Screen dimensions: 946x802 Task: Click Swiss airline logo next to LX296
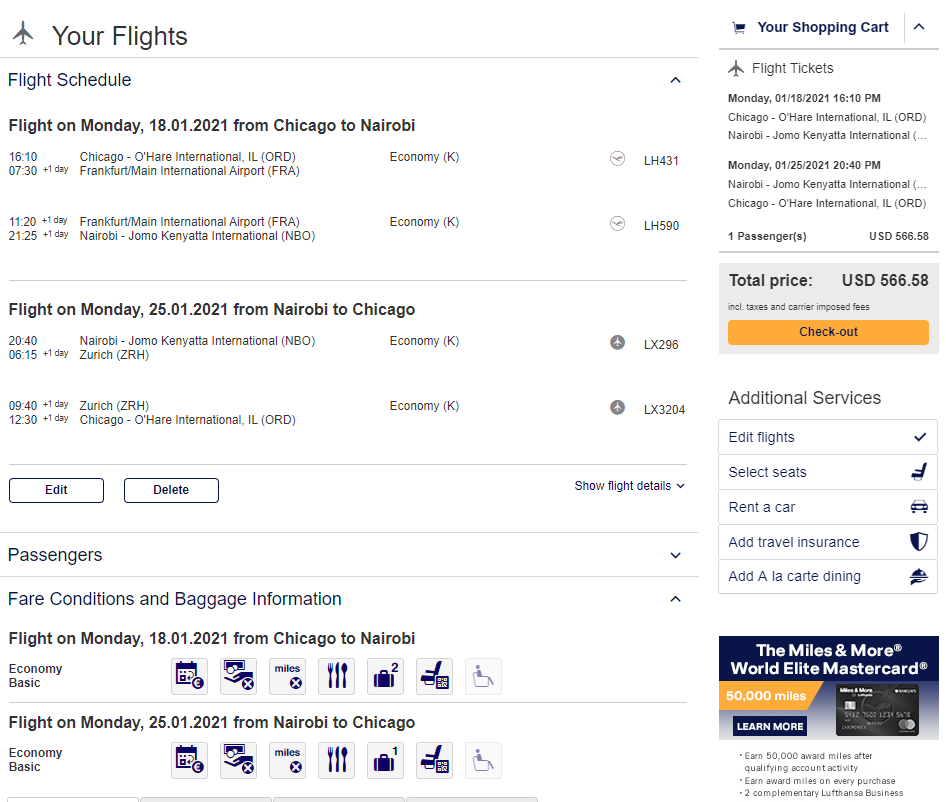[617, 343]
